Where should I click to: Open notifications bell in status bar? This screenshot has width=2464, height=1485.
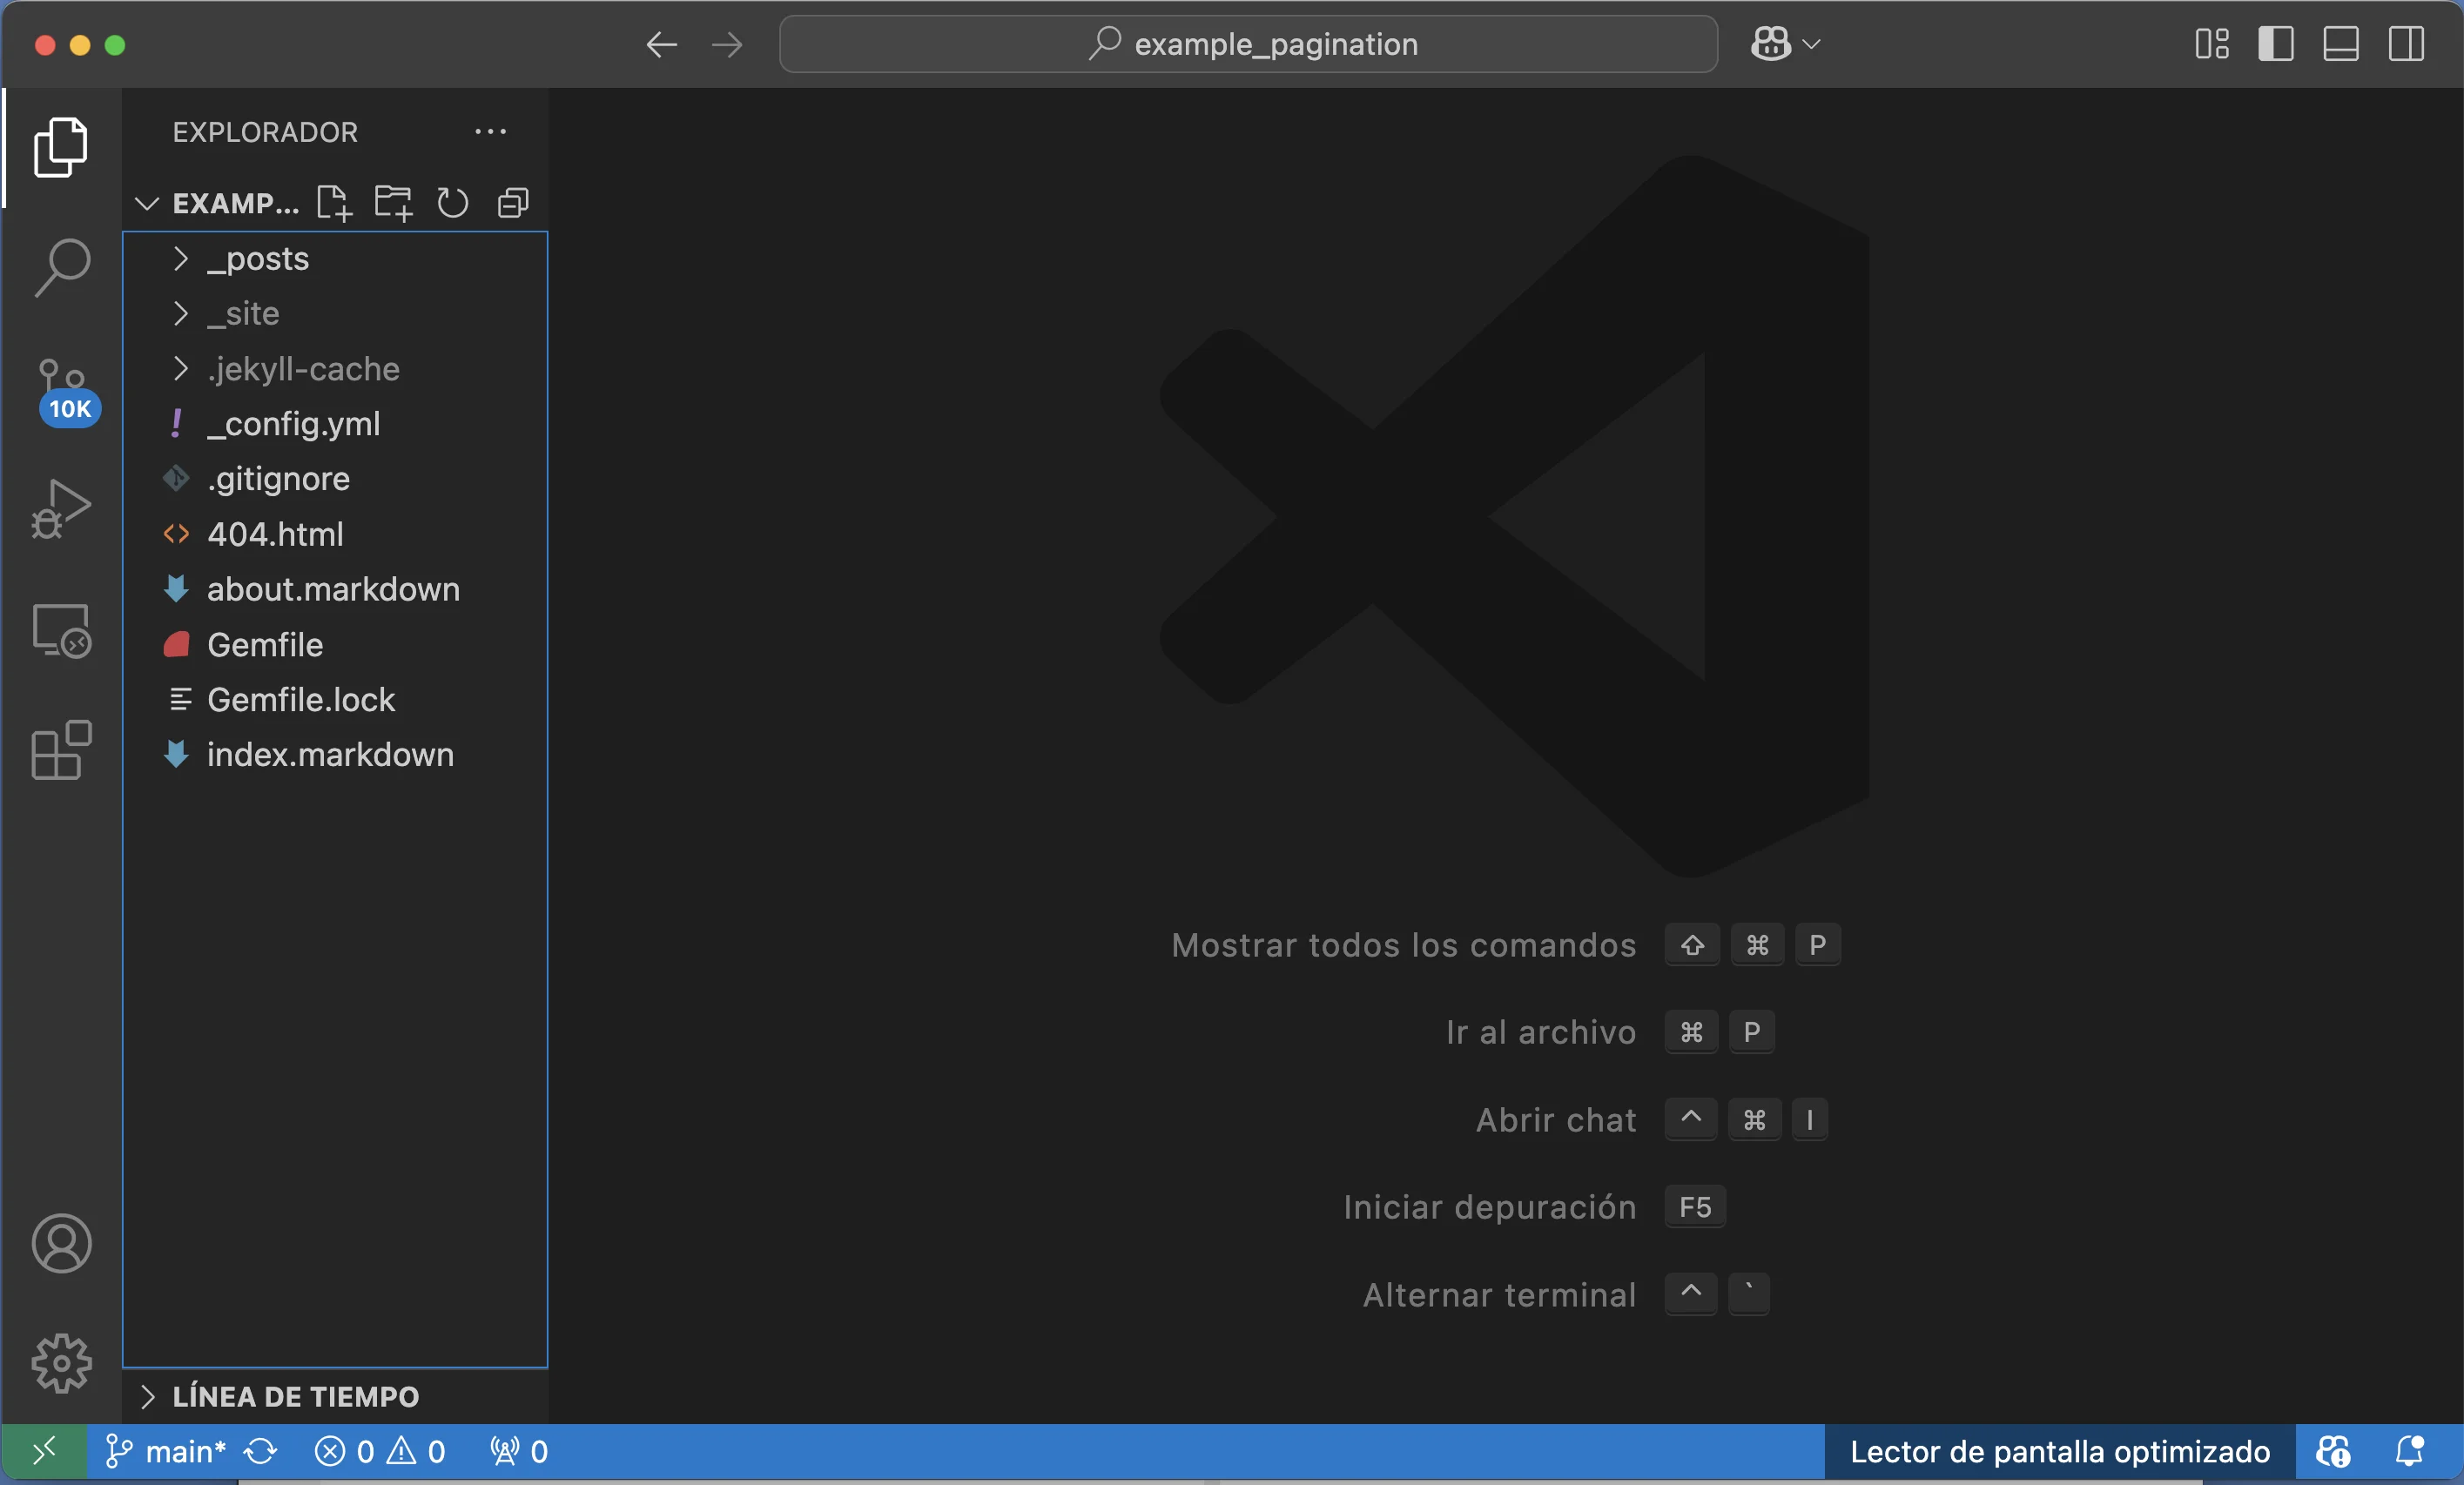pos(2410,1451)
